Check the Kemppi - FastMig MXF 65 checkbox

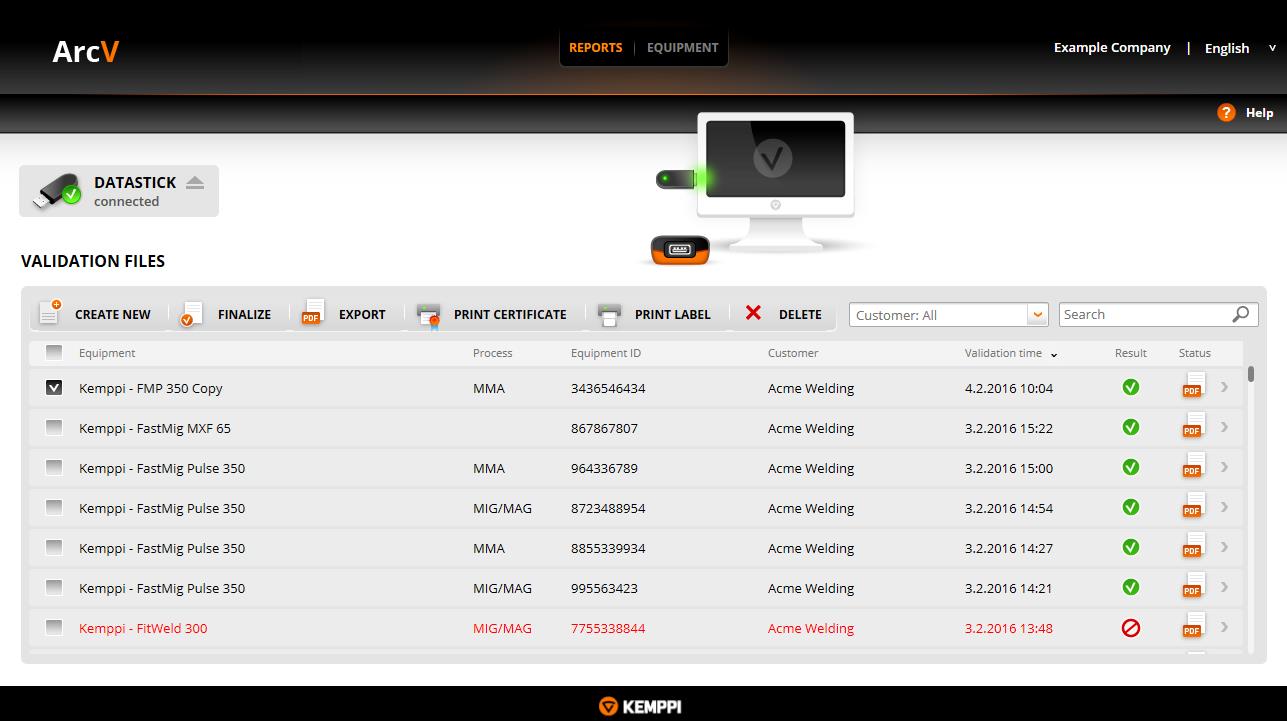(54, 427)
